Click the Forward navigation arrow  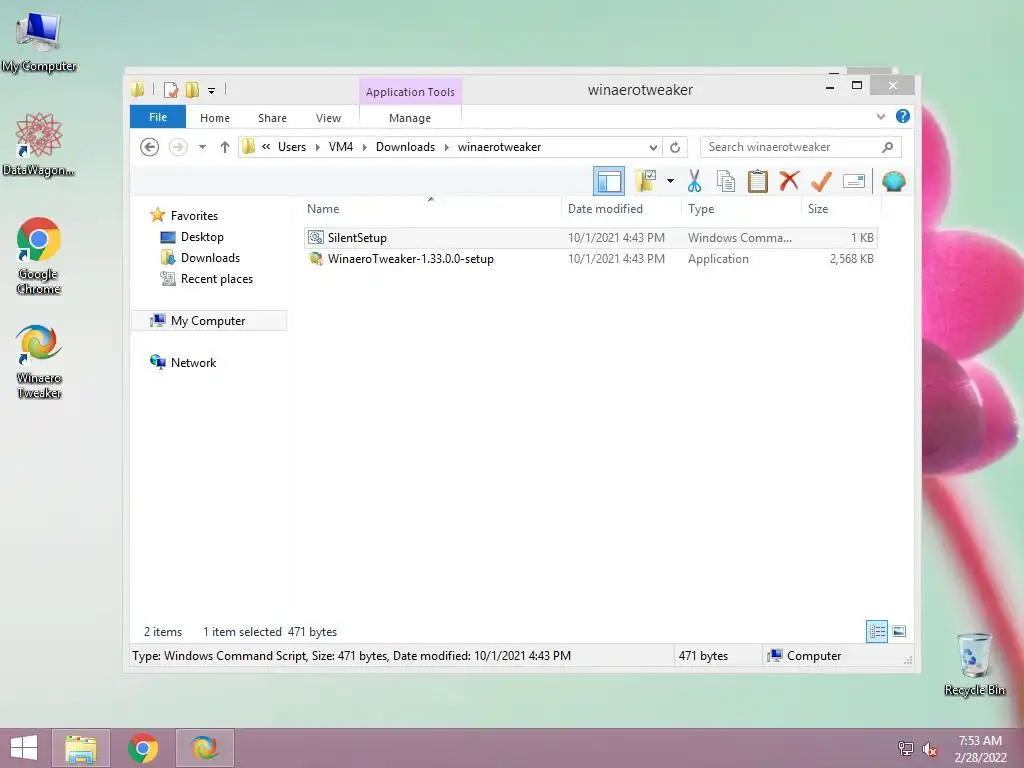[178, 147]
